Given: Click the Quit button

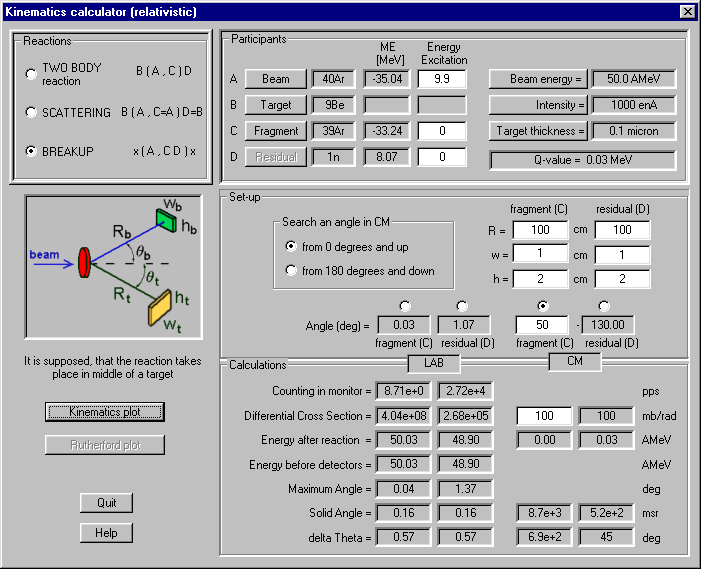Looking at the screenshot, I should 106,502.
